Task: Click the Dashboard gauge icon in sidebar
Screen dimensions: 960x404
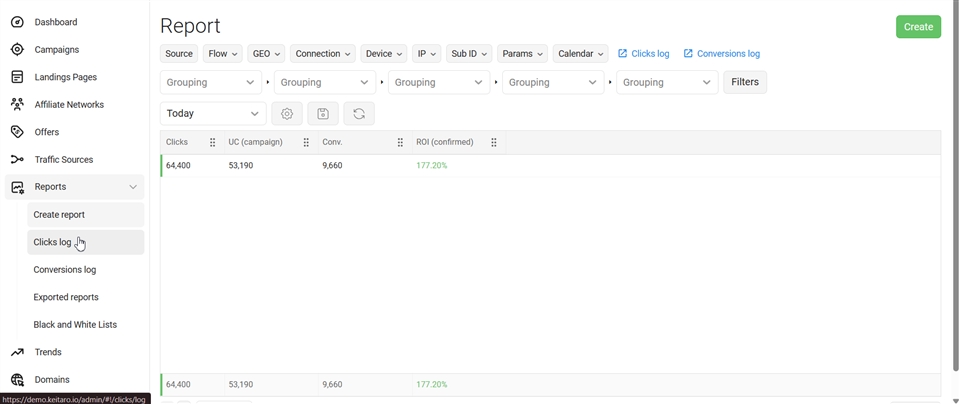Action: point(17,22)
